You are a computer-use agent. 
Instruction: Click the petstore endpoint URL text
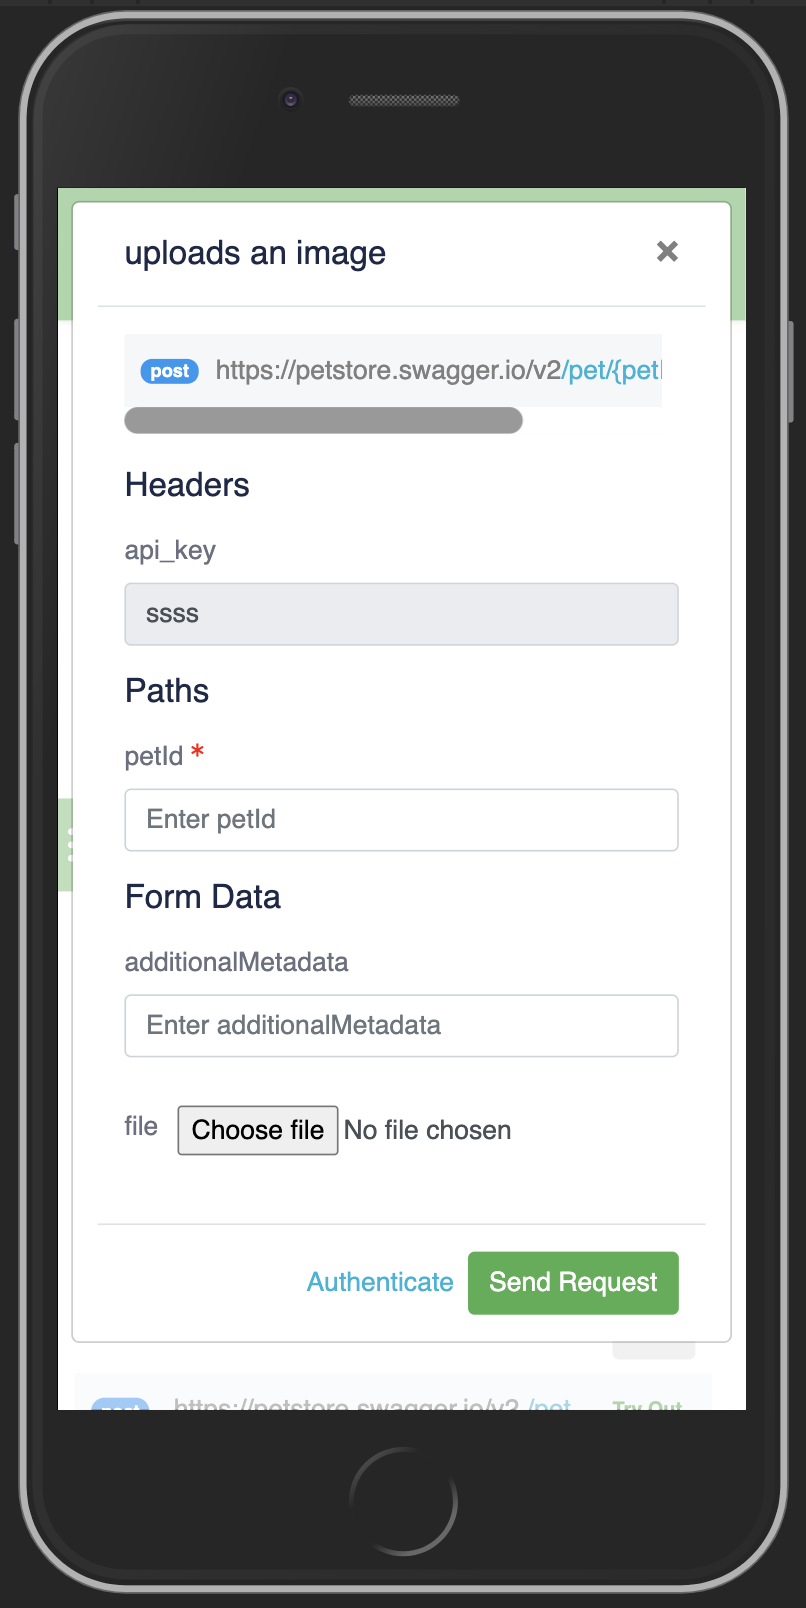438,371
